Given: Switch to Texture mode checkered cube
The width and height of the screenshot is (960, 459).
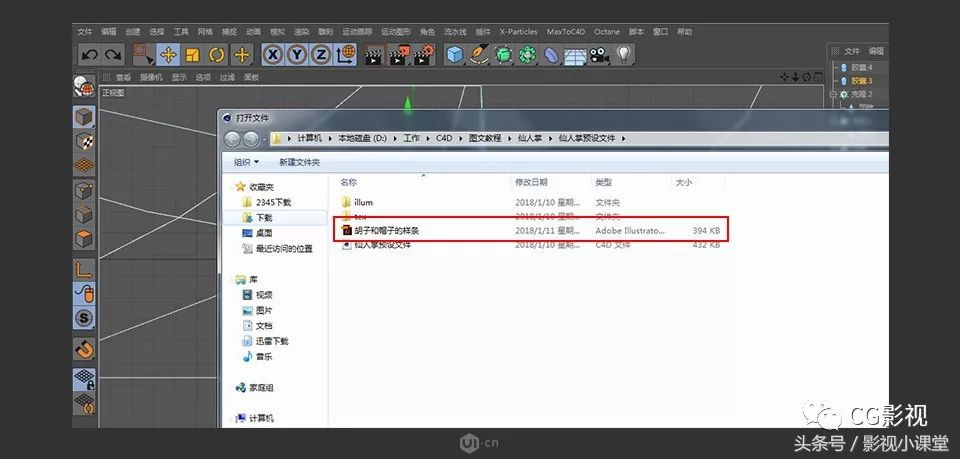Looking at the screenshot, I should (x=84, y=141).
